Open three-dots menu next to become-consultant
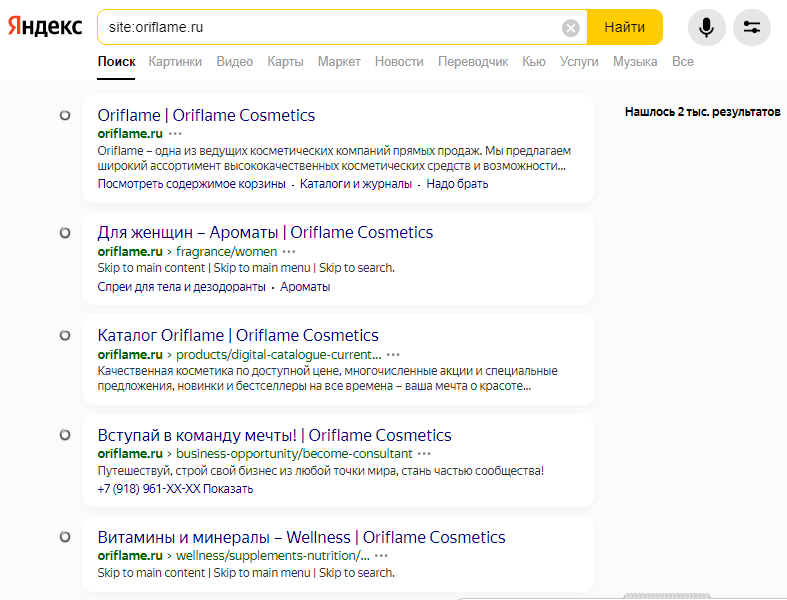The image size is (787, 600). (424, 454)
